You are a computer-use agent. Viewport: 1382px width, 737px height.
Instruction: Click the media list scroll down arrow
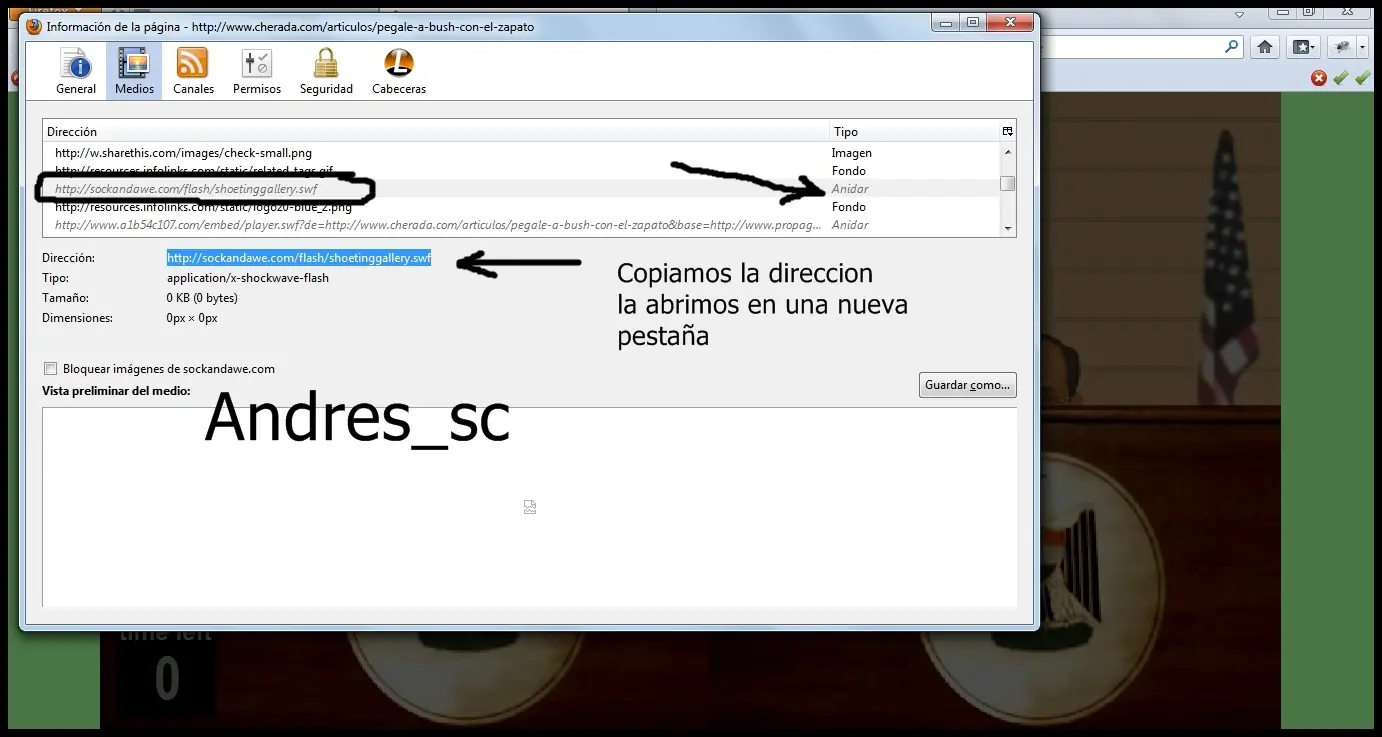tap(1008, 228)
